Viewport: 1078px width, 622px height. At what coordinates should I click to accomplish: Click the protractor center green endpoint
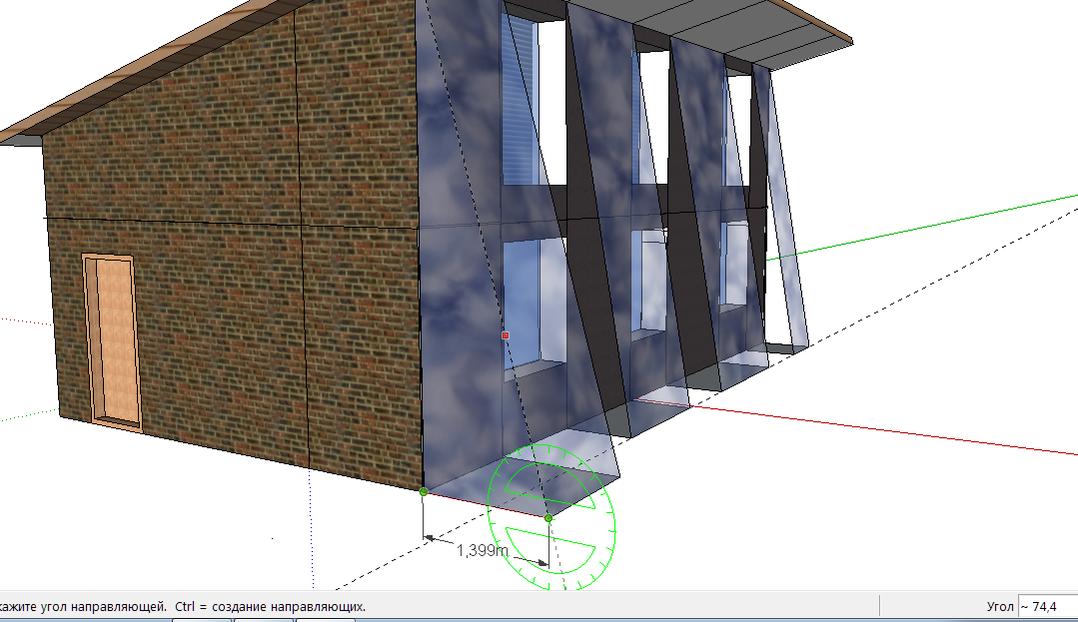[x=548, y=518]
